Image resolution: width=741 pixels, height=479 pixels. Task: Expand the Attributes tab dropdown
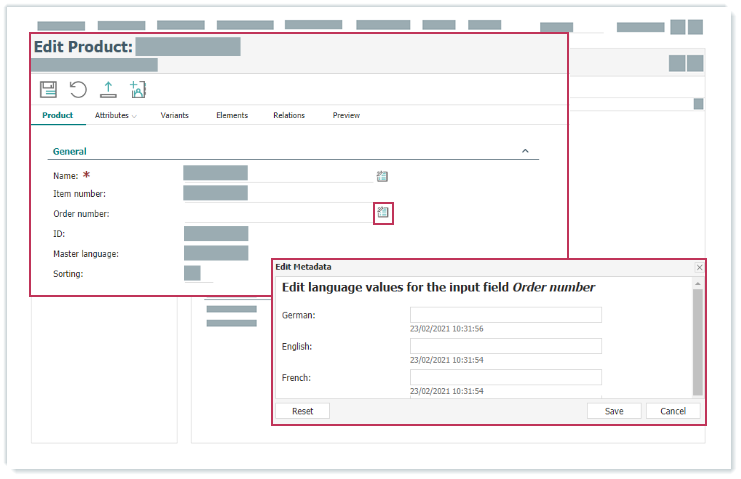click(116, 116)
